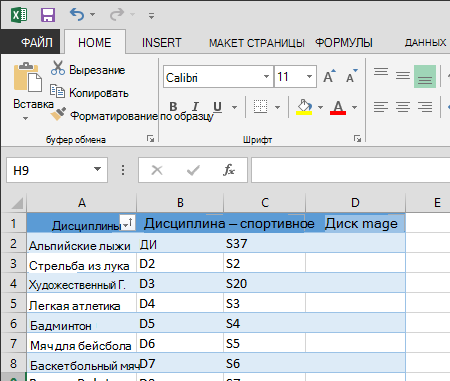450x381 pixels.
Task: Open underline style dropdown arrow
Action: (x=234, y=107)
